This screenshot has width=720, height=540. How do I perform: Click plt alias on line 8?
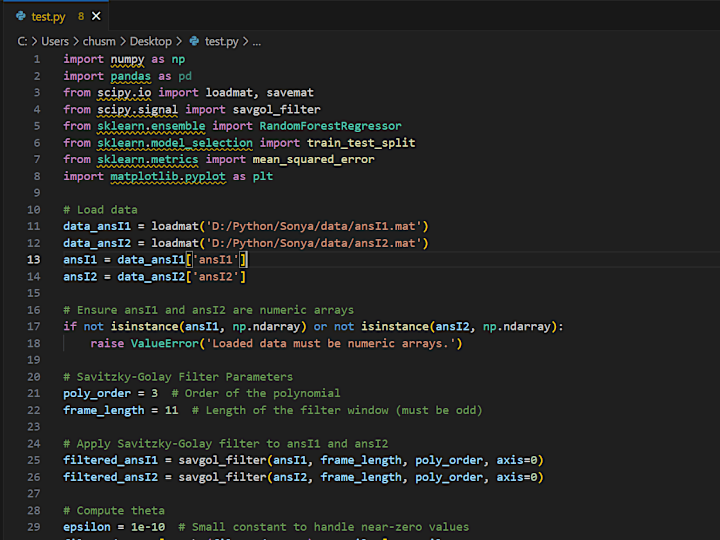click(x=263, y=177)
